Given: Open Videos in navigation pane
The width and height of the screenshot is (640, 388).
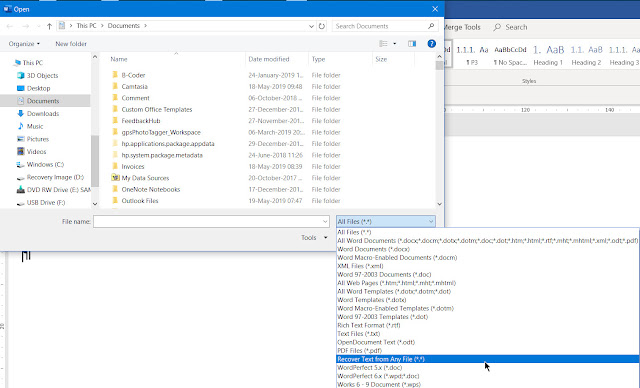Looking at the screenshot, I should click(x=36, y=151).
